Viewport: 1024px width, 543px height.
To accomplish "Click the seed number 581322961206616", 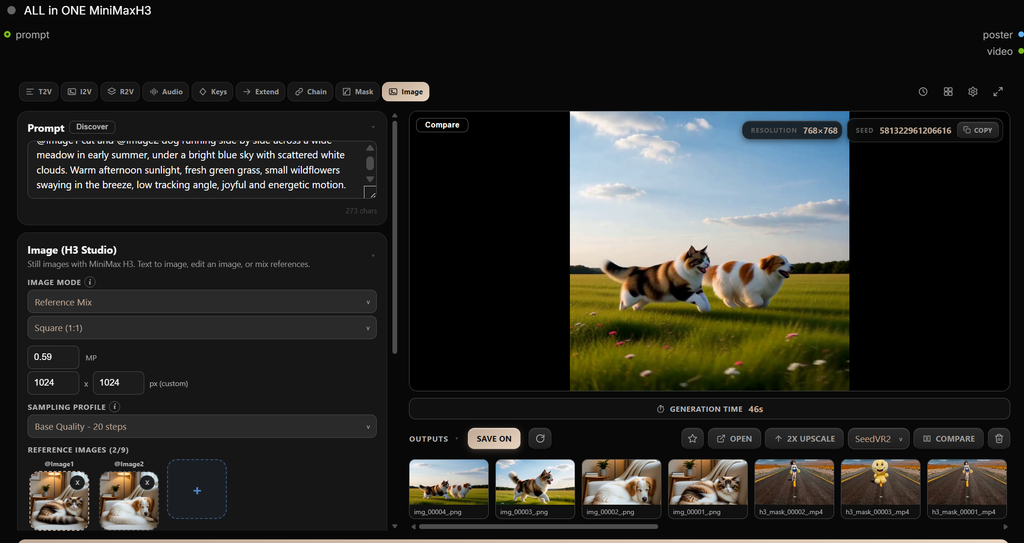I will click(x=915, y=131).
